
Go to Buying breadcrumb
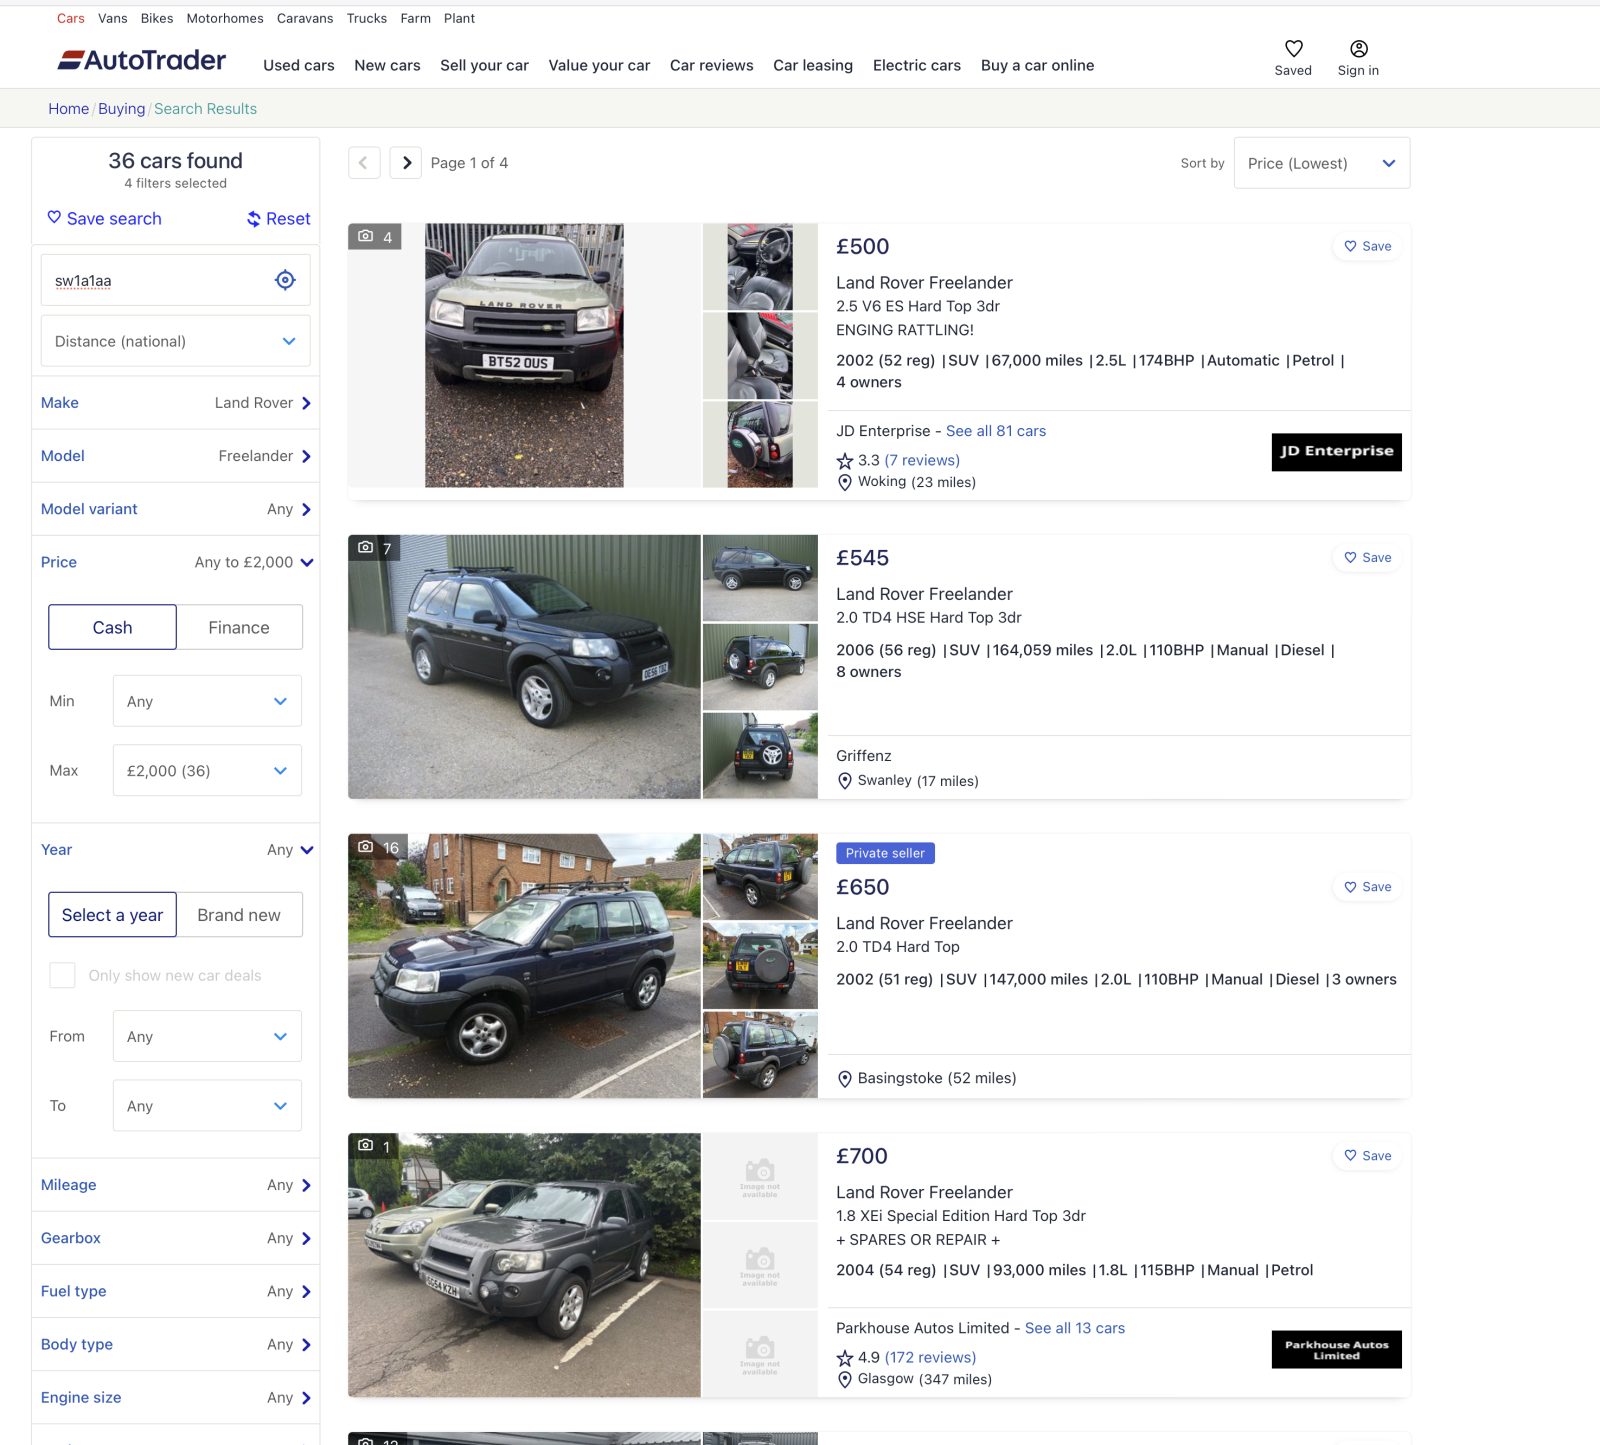[x=122, y=108]
